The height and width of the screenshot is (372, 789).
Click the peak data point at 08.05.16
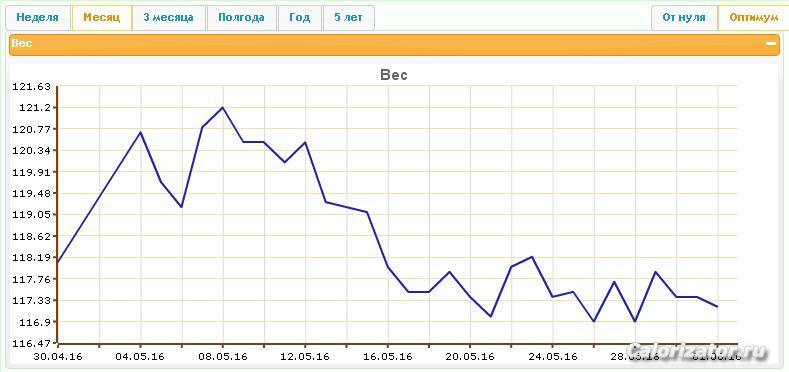point(222,107)
